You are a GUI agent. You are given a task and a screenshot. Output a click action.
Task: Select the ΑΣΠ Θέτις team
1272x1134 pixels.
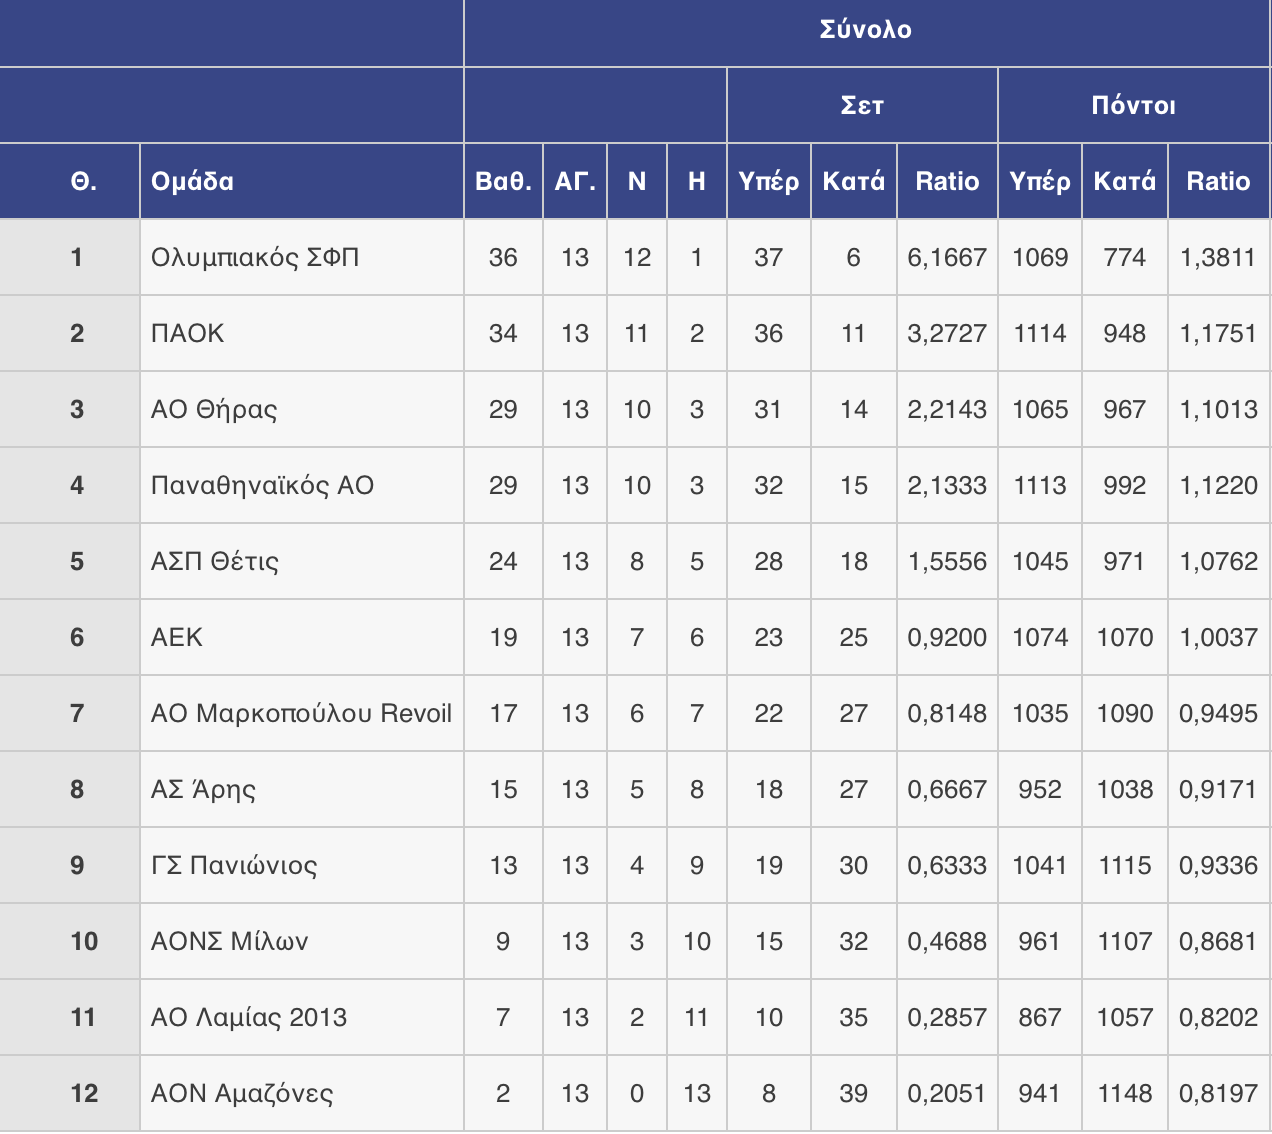(x=215, y=561)
